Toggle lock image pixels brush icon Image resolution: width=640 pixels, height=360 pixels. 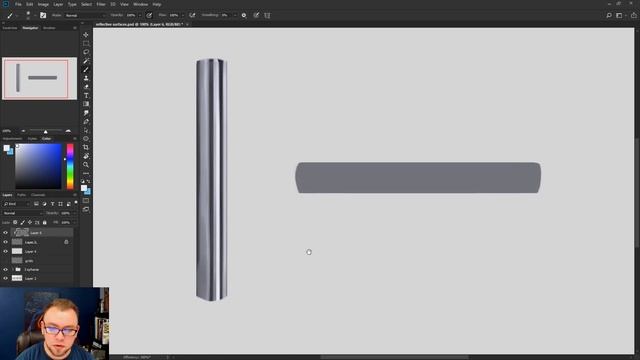22,222
